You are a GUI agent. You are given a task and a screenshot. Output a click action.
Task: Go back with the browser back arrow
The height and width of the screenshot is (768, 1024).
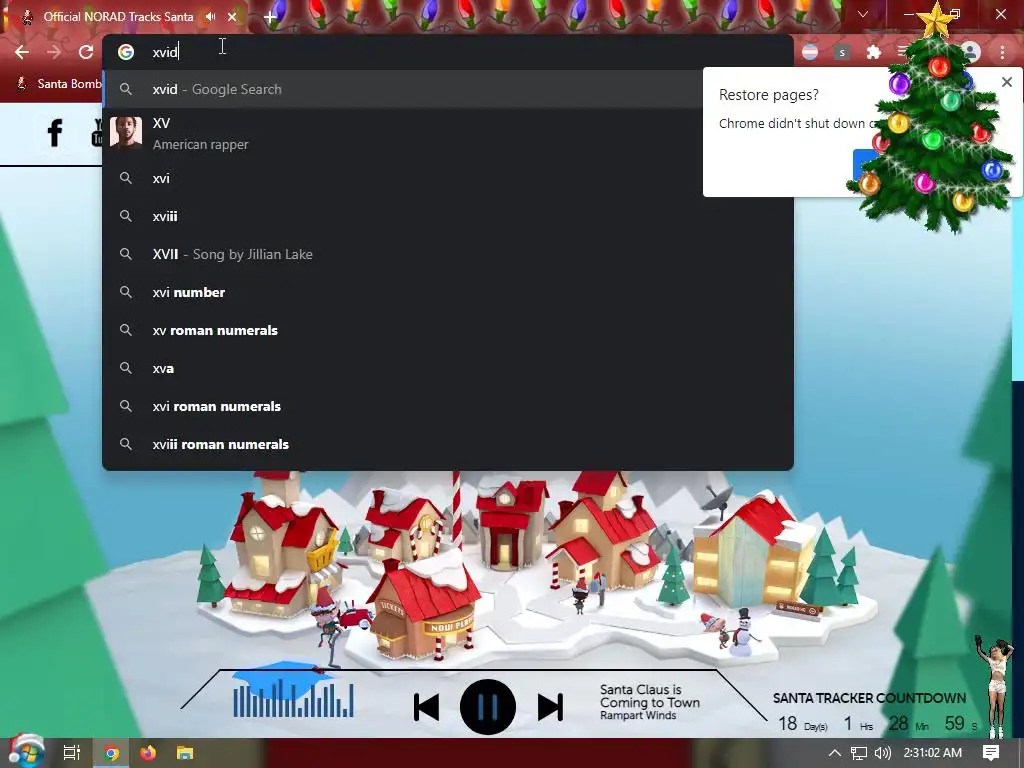(22, 52)
